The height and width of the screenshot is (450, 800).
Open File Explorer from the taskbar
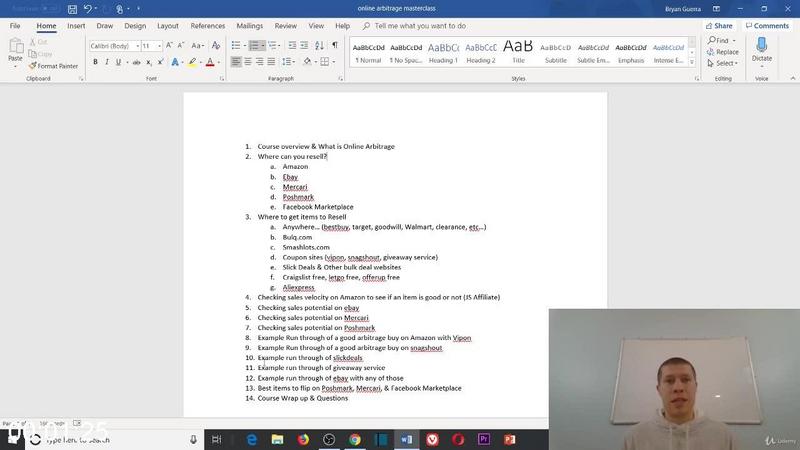(x=278, y=439)
